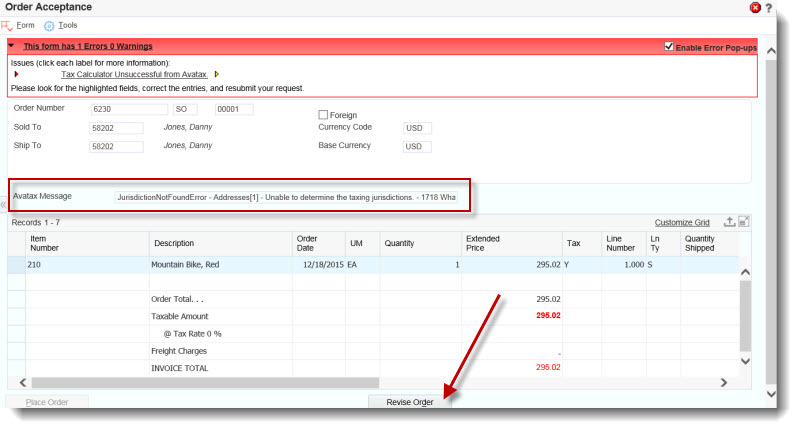This screenshot has height=431, width=800.
Task: Click the red close icon in title bar
Action: point(755,7)
